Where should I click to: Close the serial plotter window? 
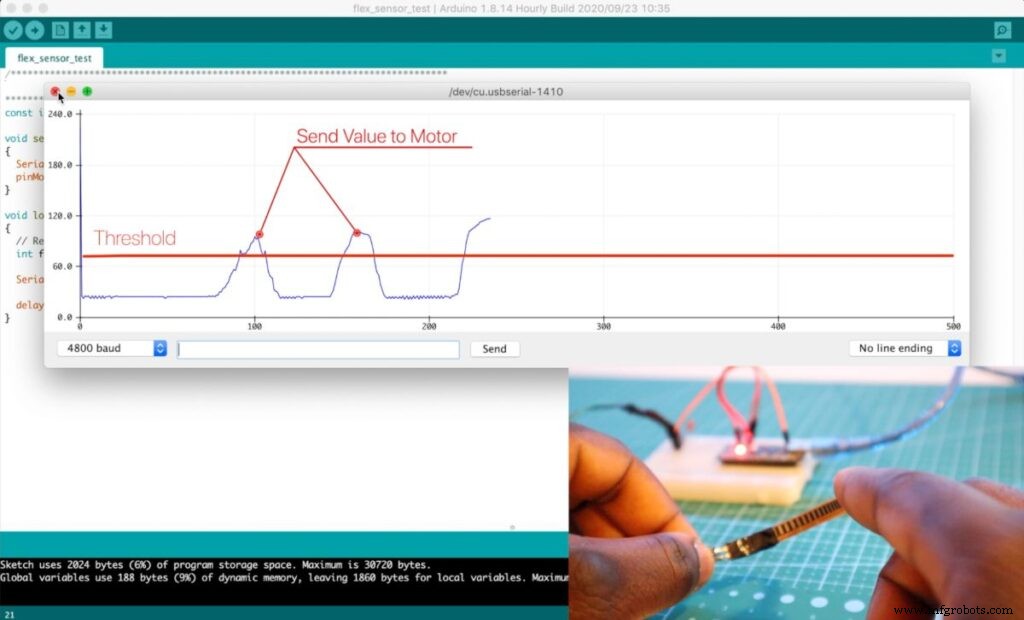(55, 92)
